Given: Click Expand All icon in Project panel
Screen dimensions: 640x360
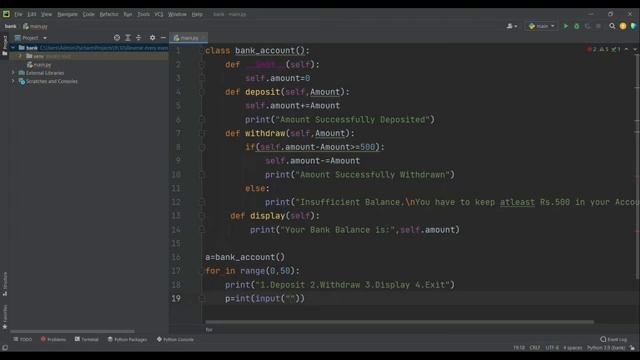Looking at the screenshot, I should [128, 38].
